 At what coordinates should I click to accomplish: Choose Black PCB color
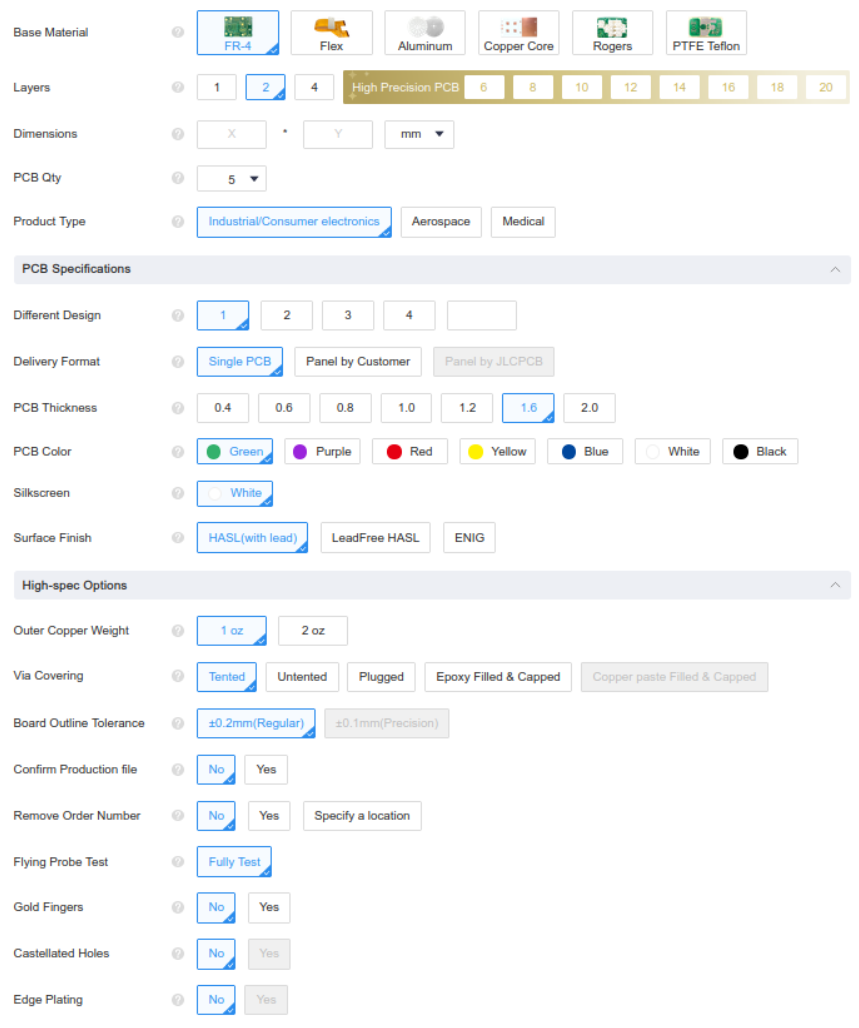point(760,452)
